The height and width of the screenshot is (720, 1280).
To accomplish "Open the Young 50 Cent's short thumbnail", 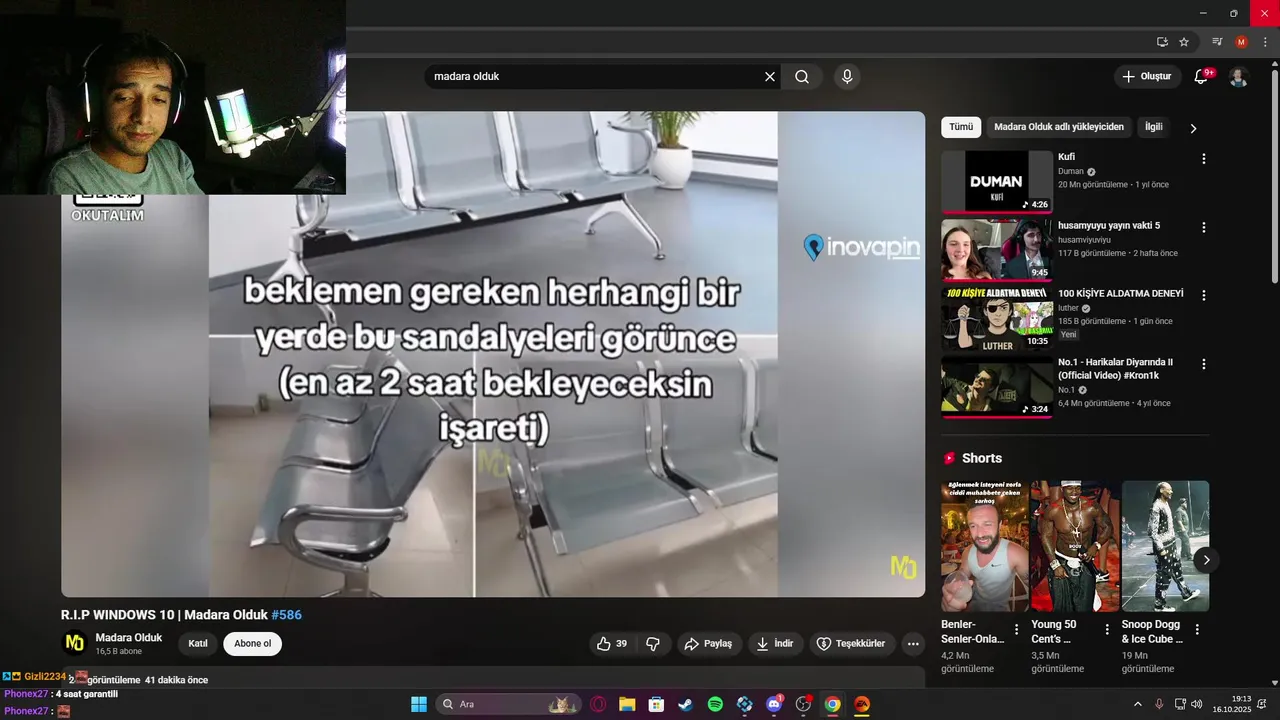I will click(1075, 546).
